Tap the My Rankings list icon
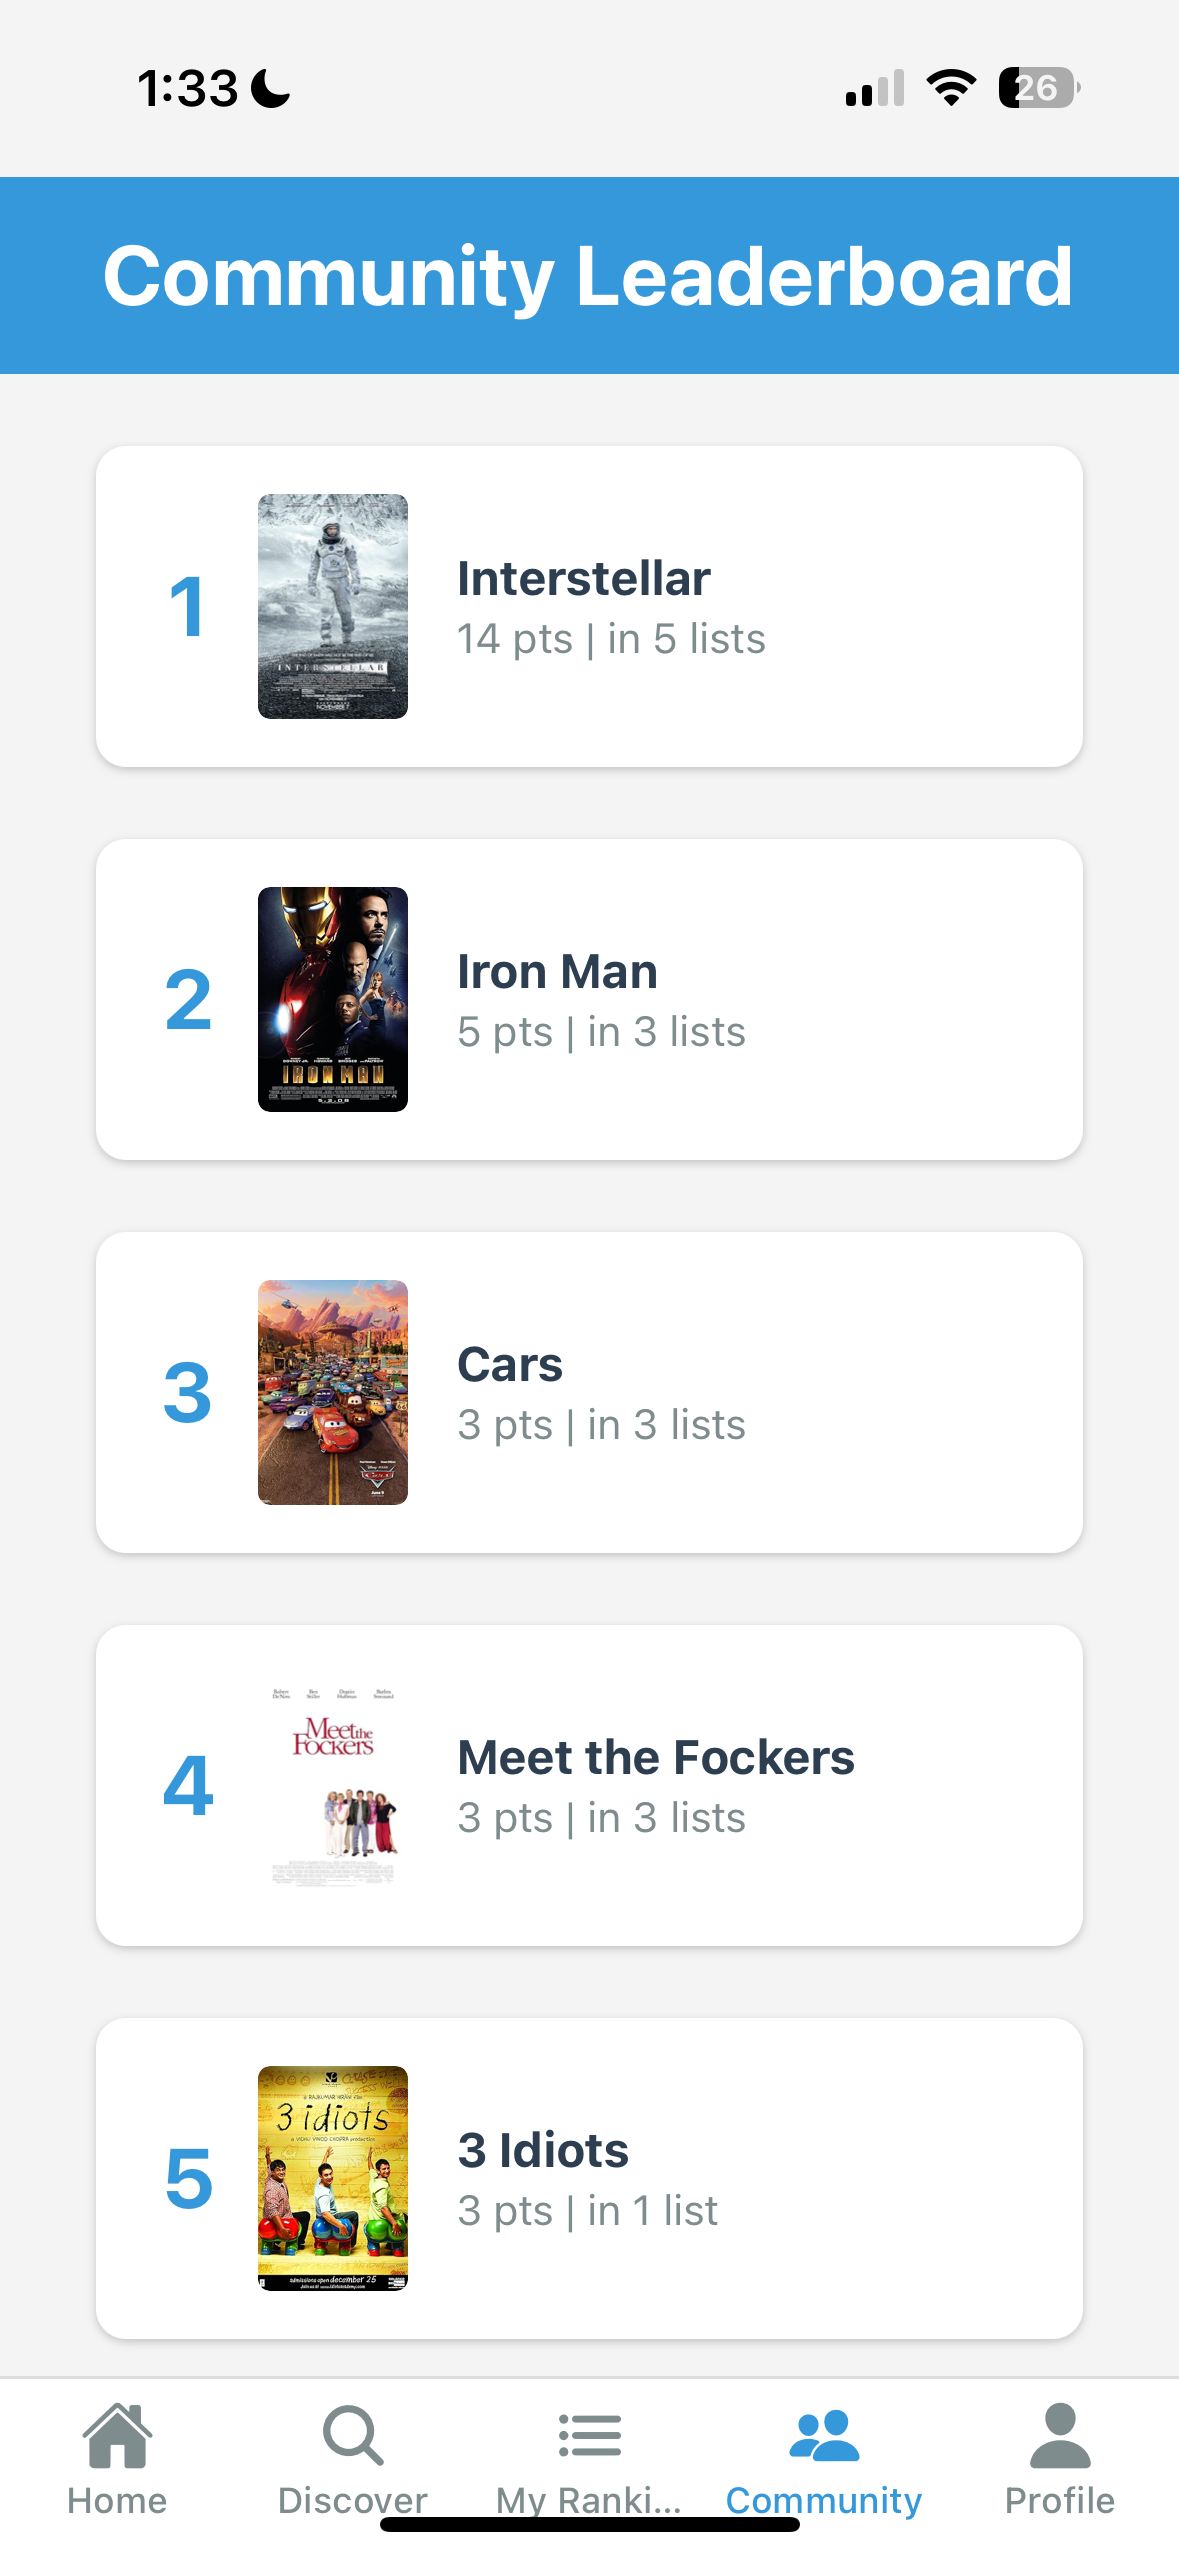Image resolution: width=1179 pixels, height=2556 pixels. [589, 2435]
